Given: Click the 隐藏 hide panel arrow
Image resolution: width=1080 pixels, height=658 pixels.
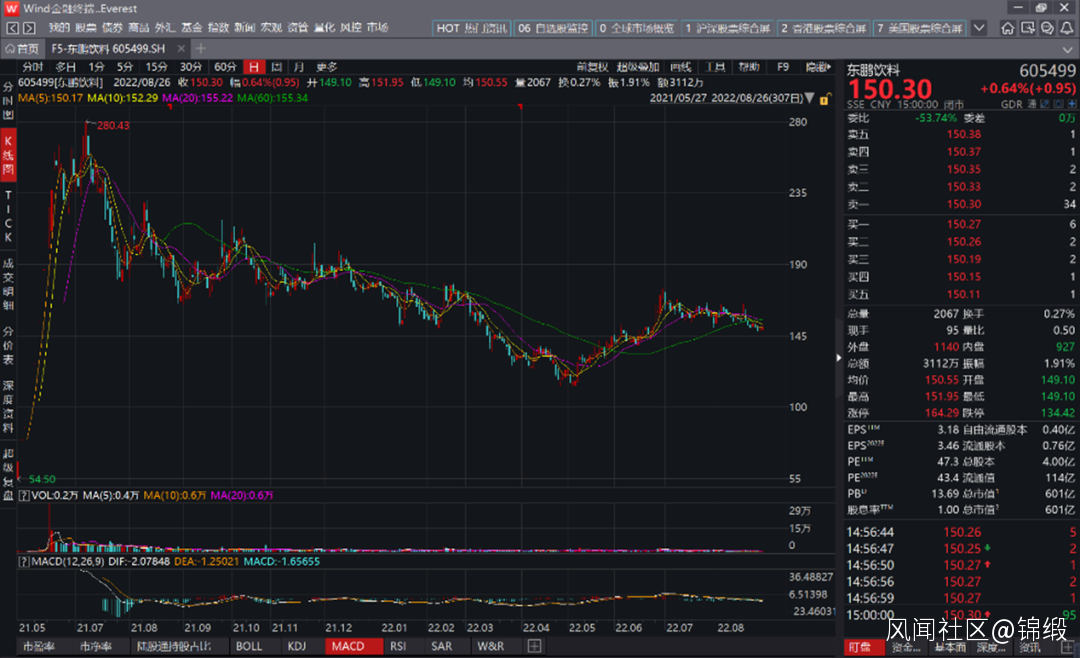Looking at the screenshot, I should (818, 67).
